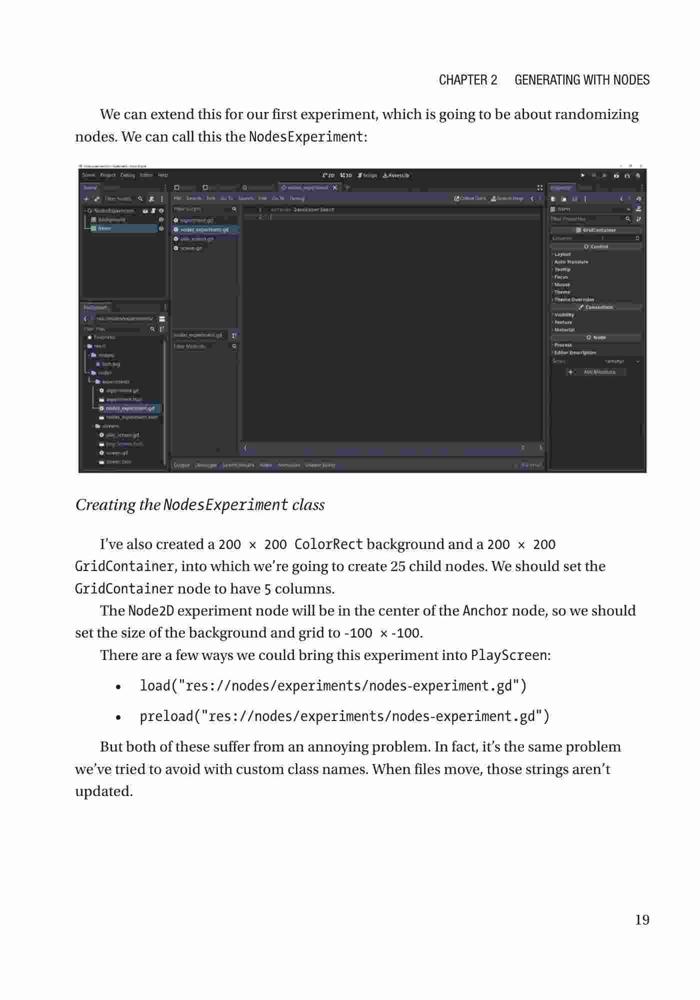
Task: Click the new resource icon in Inspector toolbar
Action: pos(553,199)
